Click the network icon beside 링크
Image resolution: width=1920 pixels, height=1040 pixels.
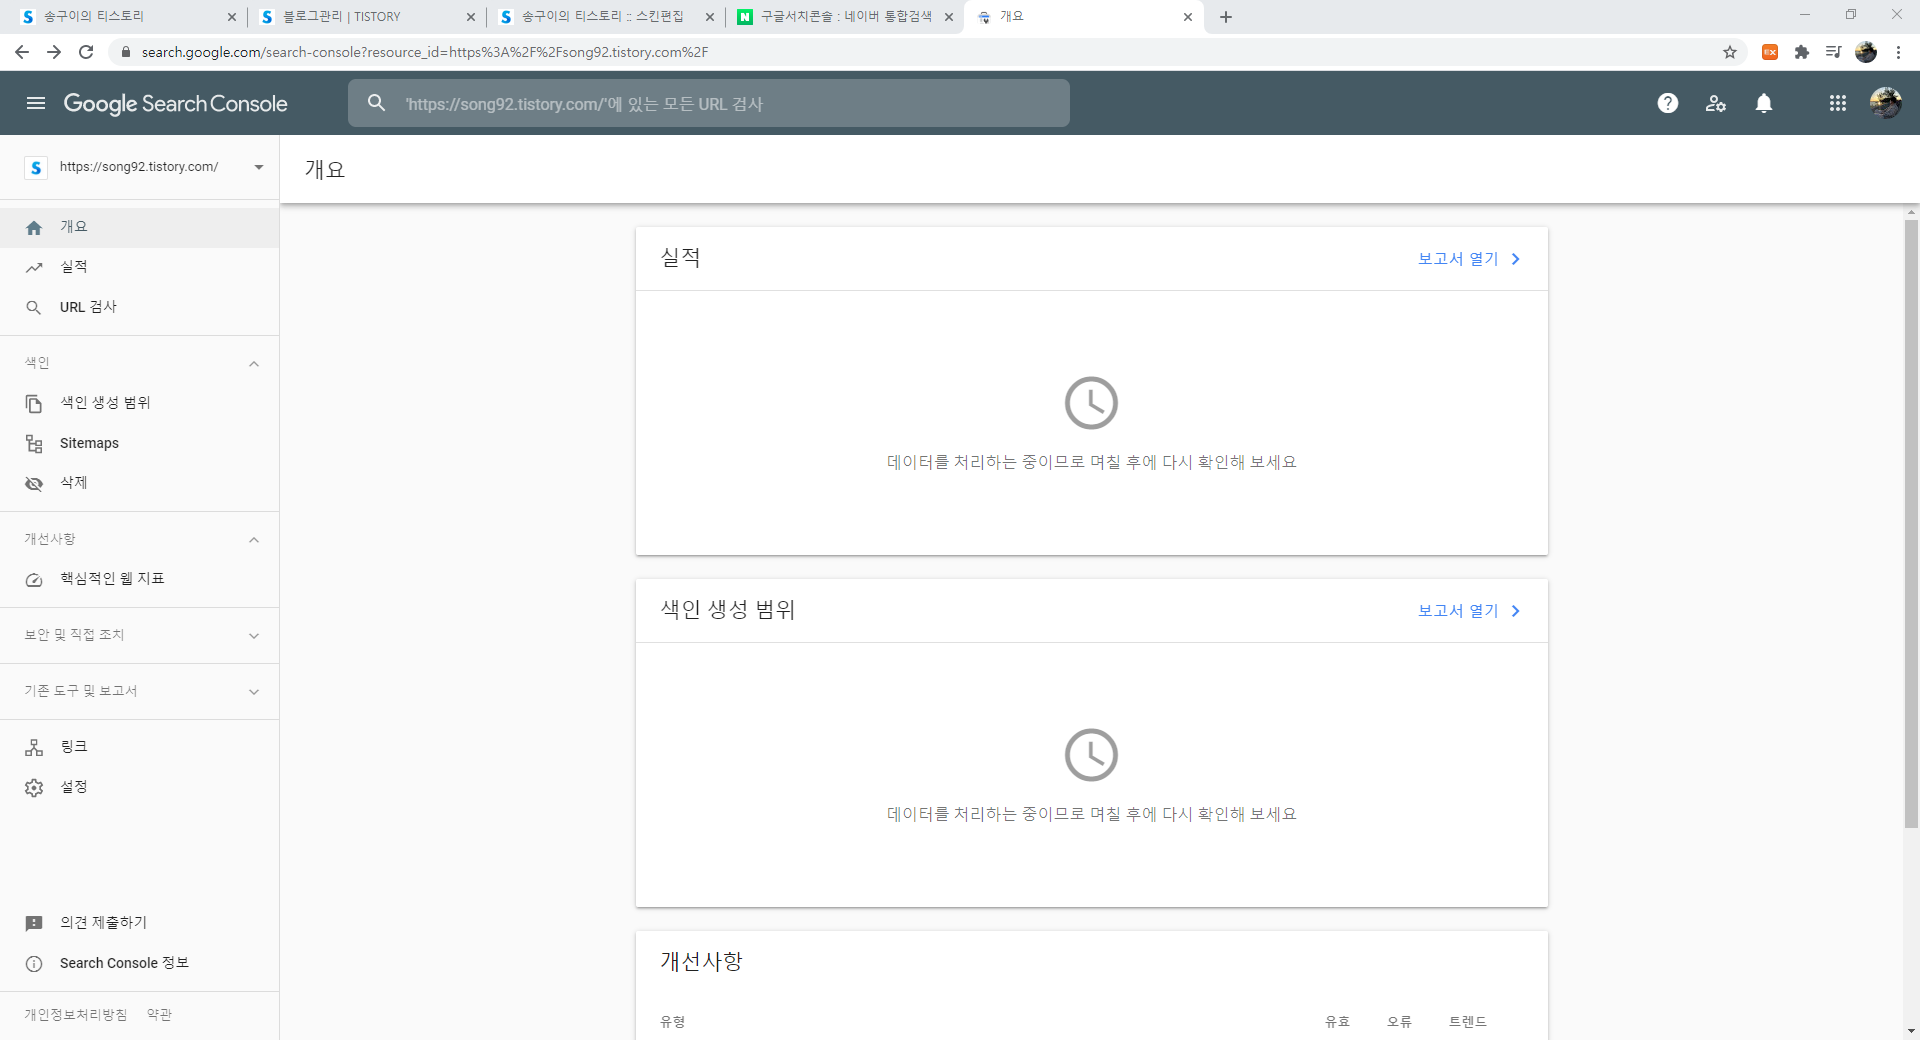click(x=34, y=748)
